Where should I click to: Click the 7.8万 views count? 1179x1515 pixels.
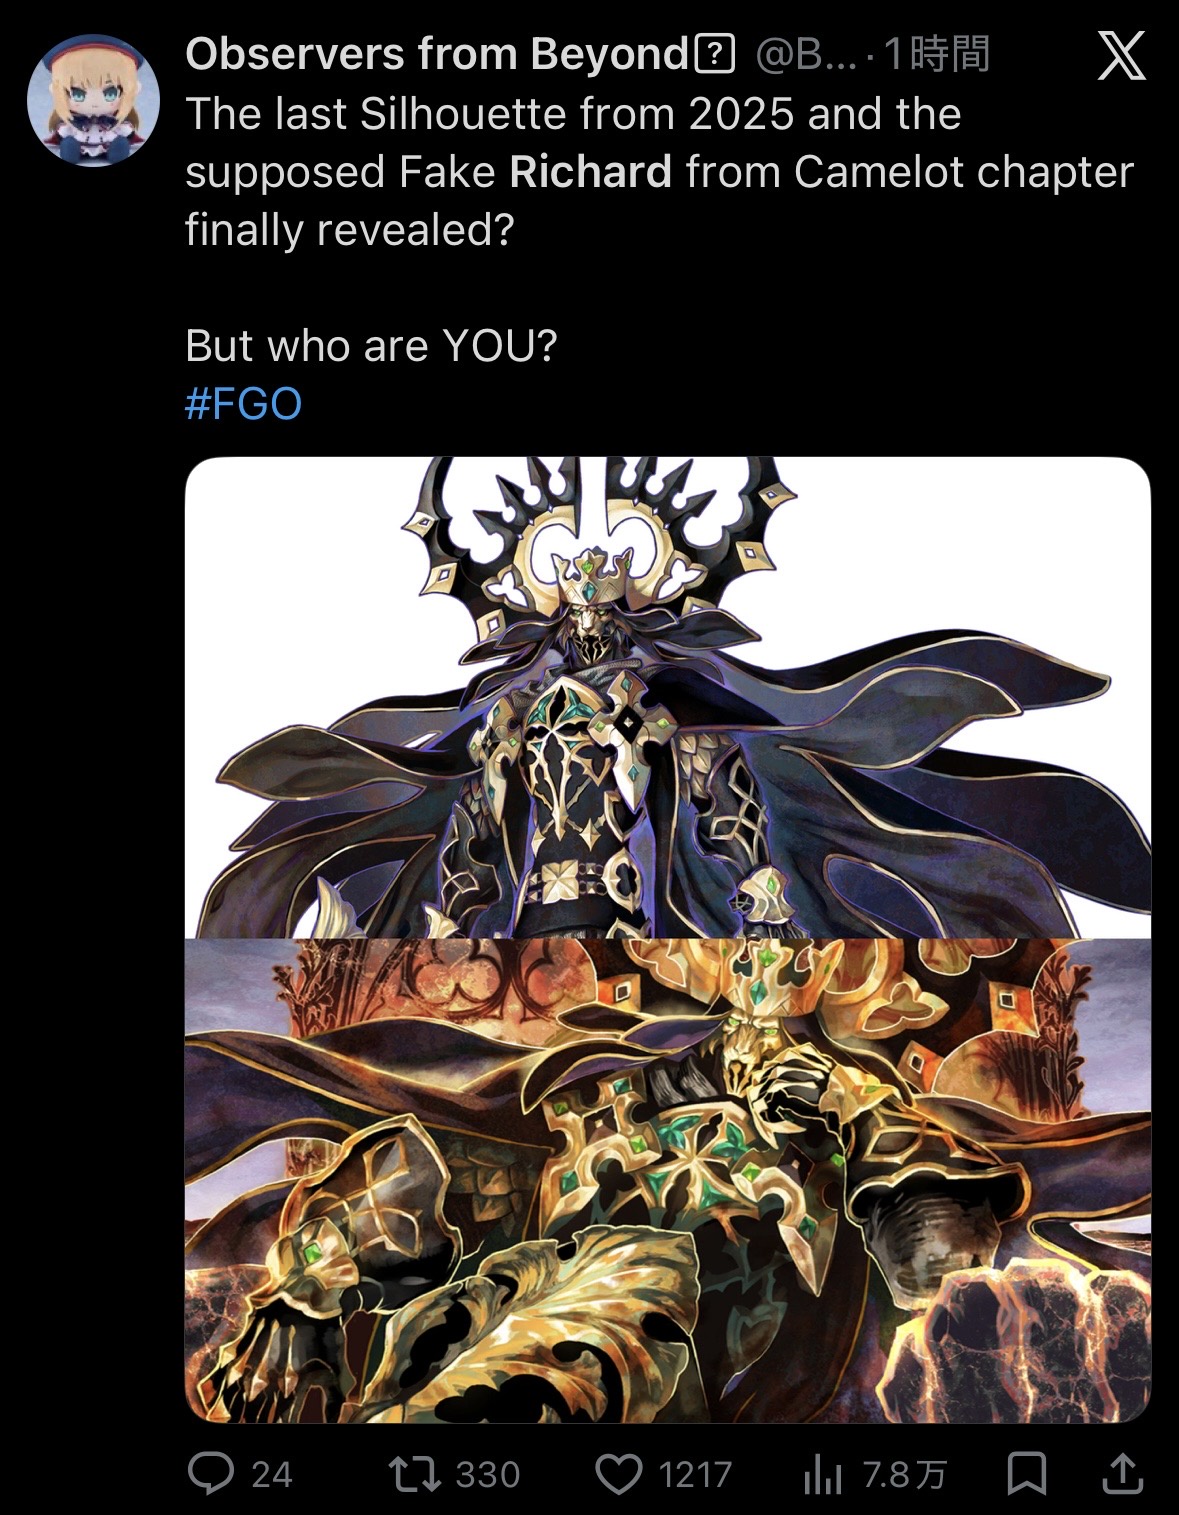click(904, 1475)
